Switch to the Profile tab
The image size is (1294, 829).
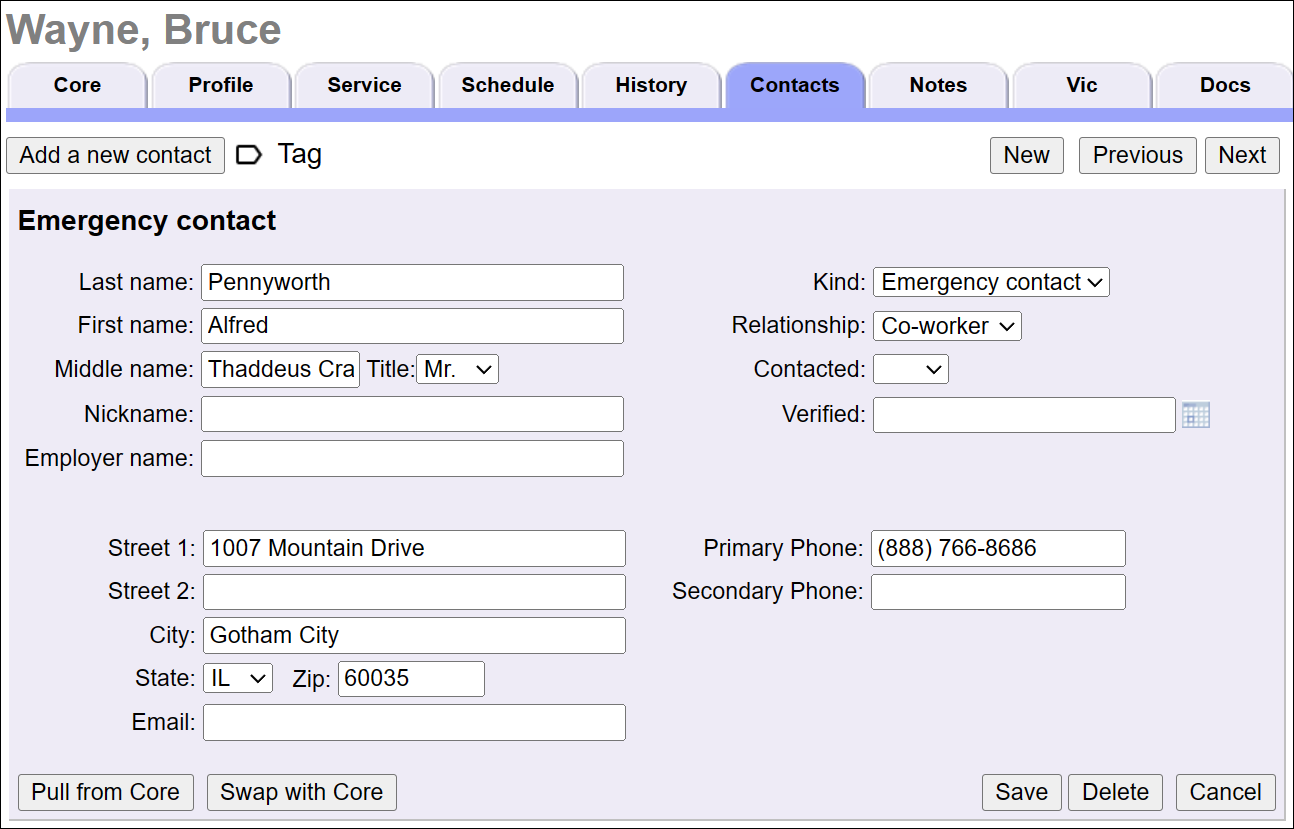220,85
